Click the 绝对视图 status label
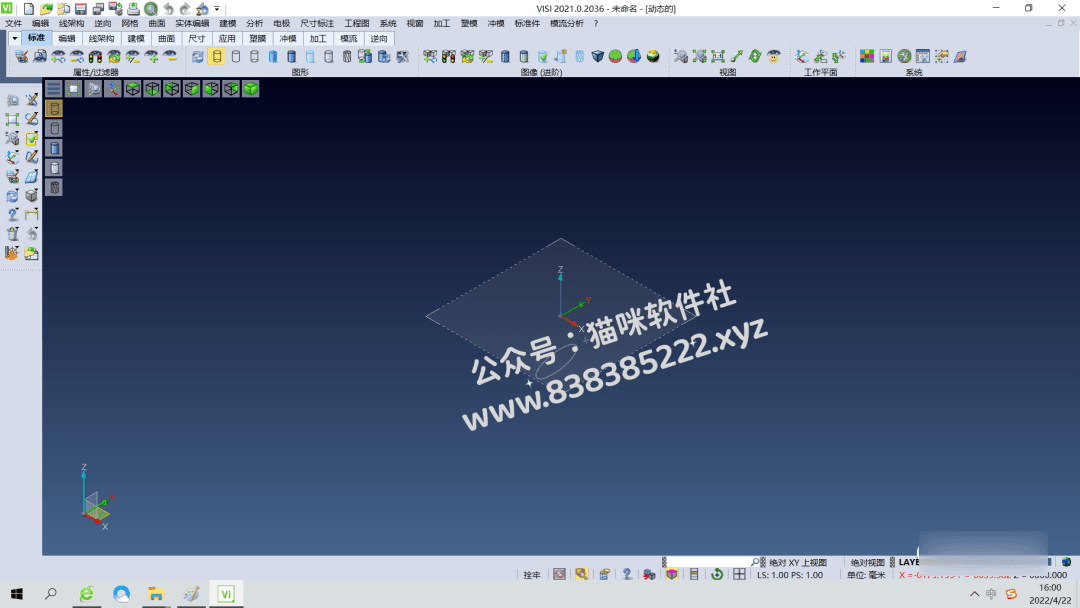The width and height of the screenshot is (1080, 608). (x=868, y=563)
